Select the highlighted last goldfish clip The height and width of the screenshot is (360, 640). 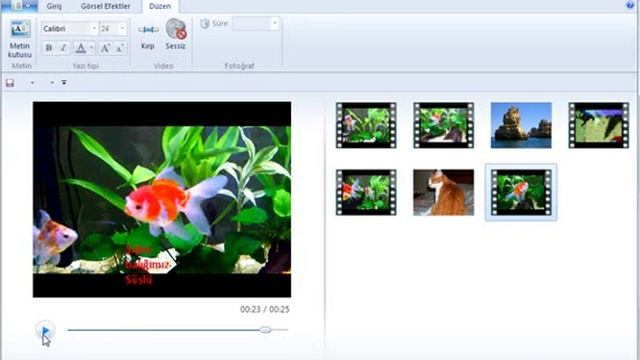pyautogui.click(x=521, y=192)
